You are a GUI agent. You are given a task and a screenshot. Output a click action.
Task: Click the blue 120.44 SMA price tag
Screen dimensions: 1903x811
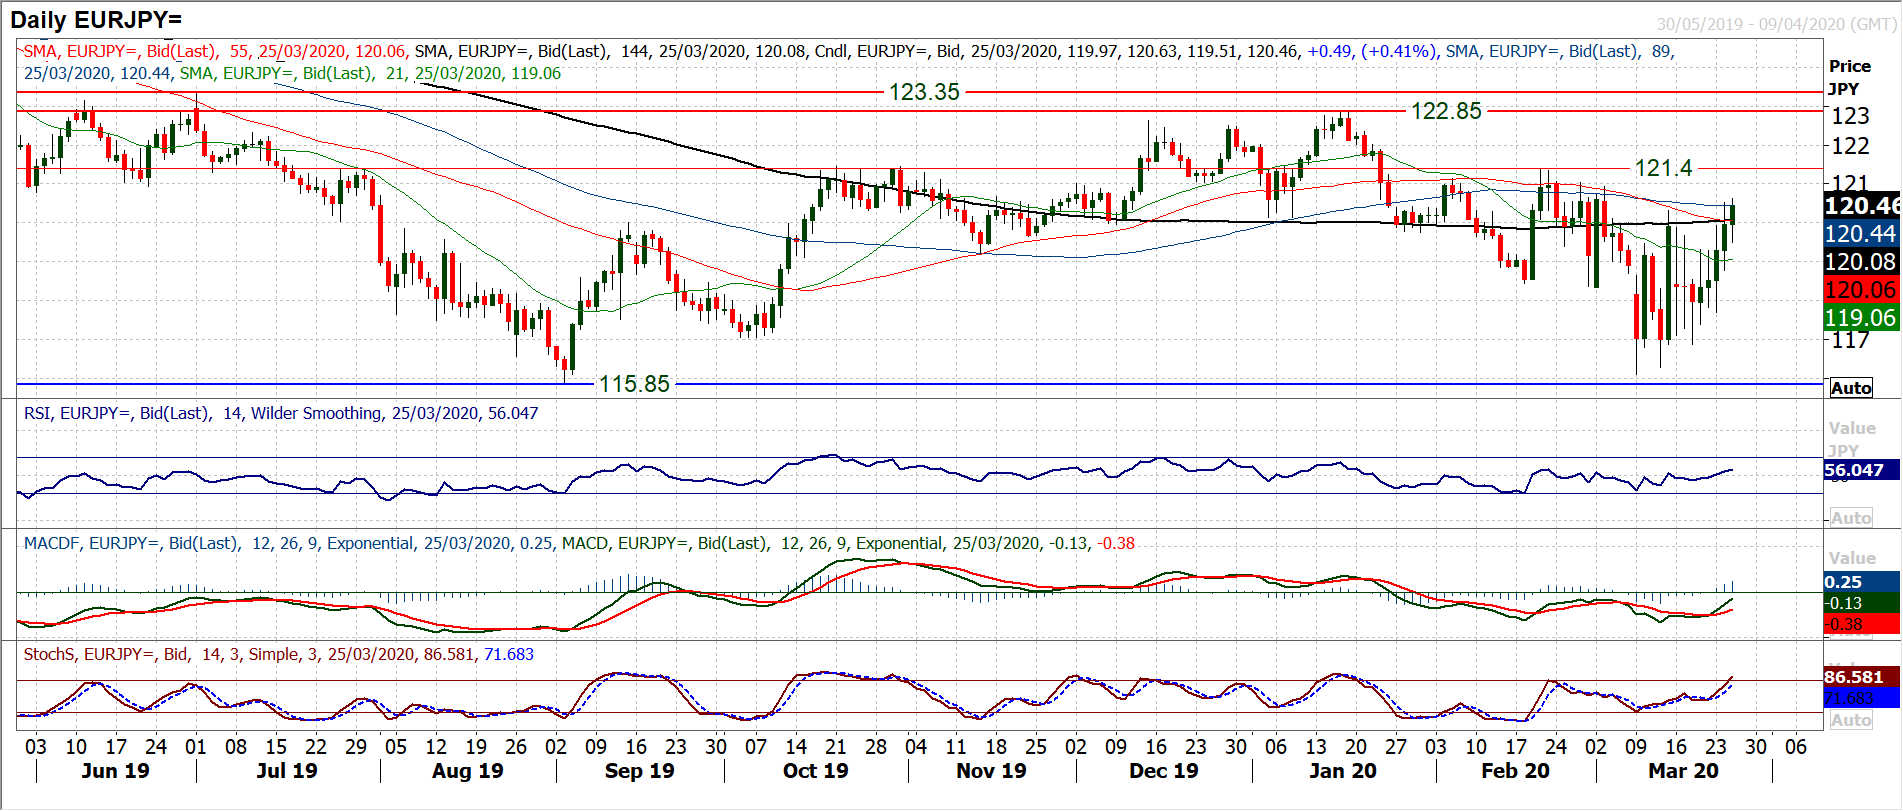click(1861, 234)
